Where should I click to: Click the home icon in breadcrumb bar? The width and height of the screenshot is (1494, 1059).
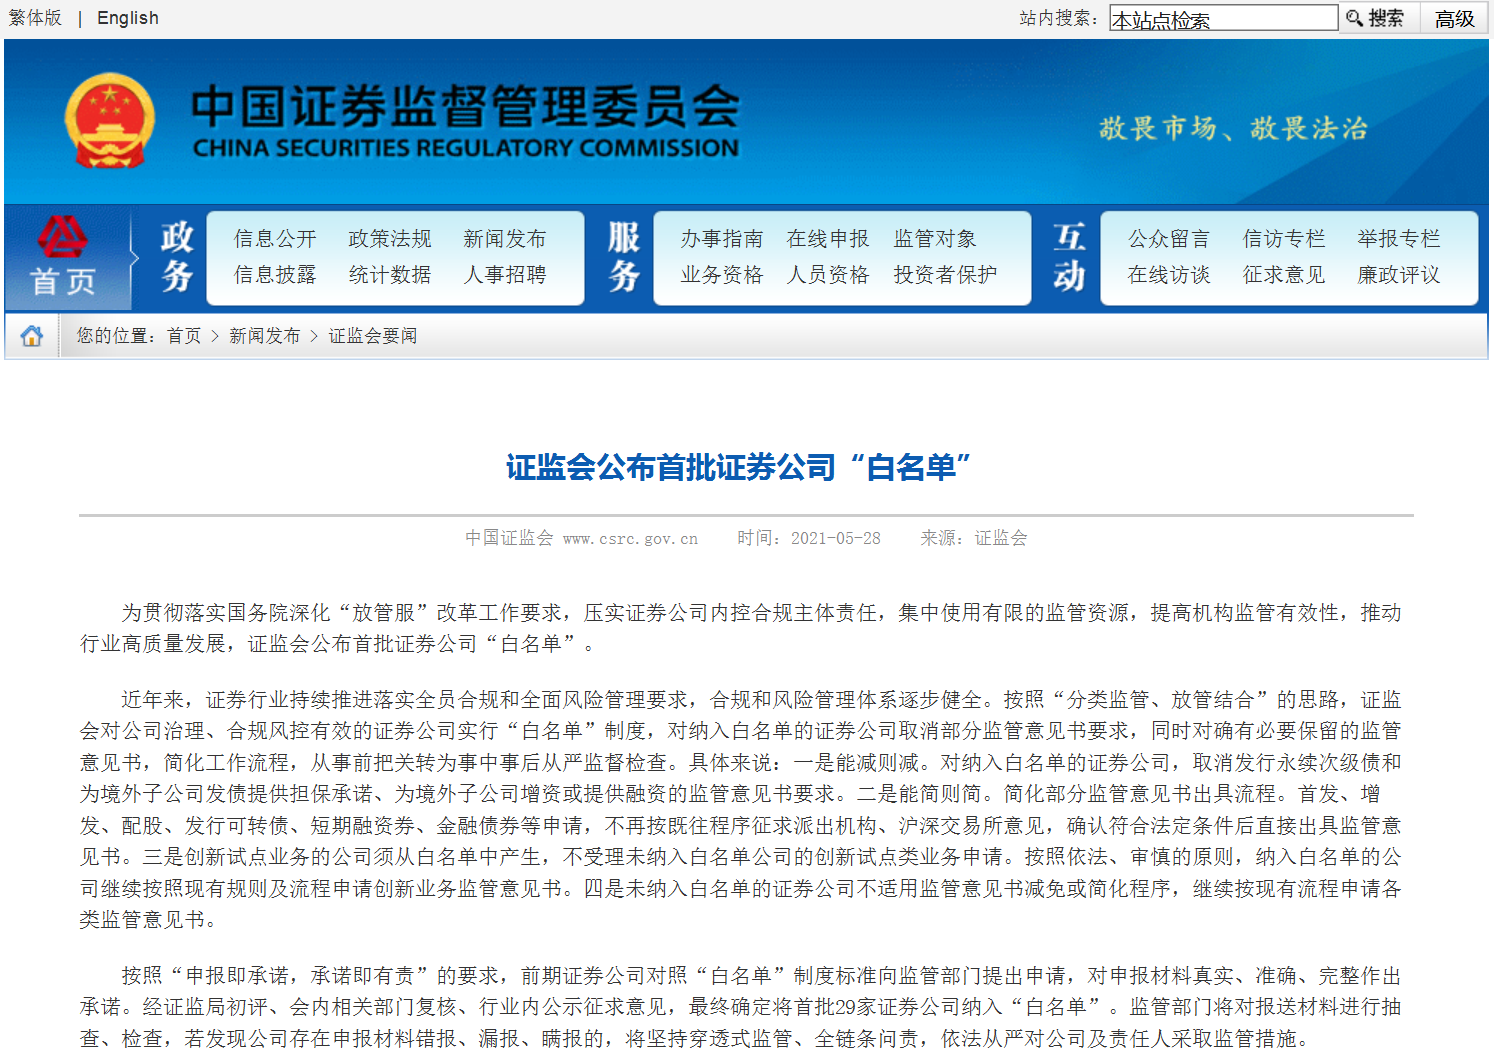coord(32,336)
